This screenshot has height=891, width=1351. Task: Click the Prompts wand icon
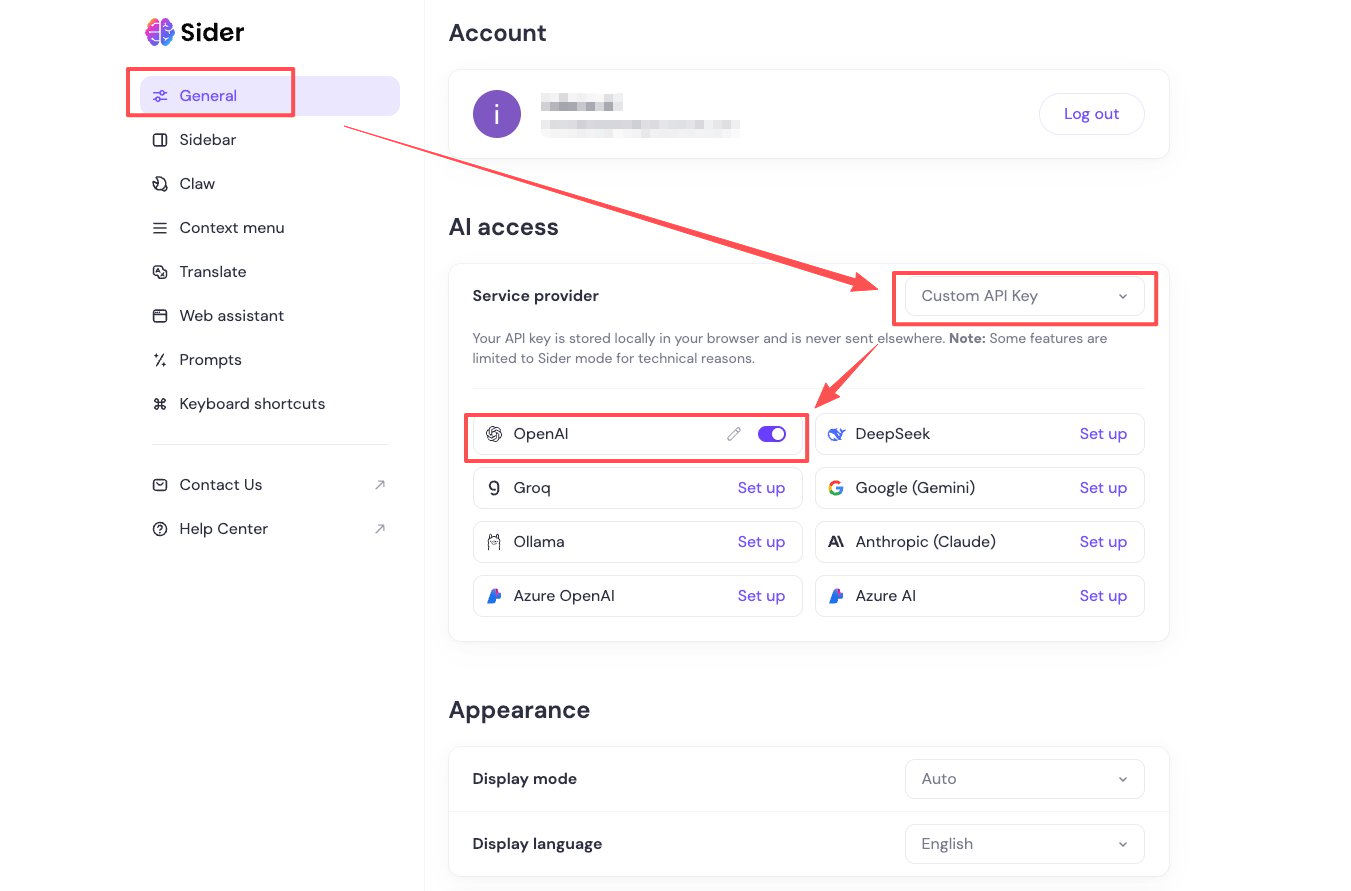[160, 360]
